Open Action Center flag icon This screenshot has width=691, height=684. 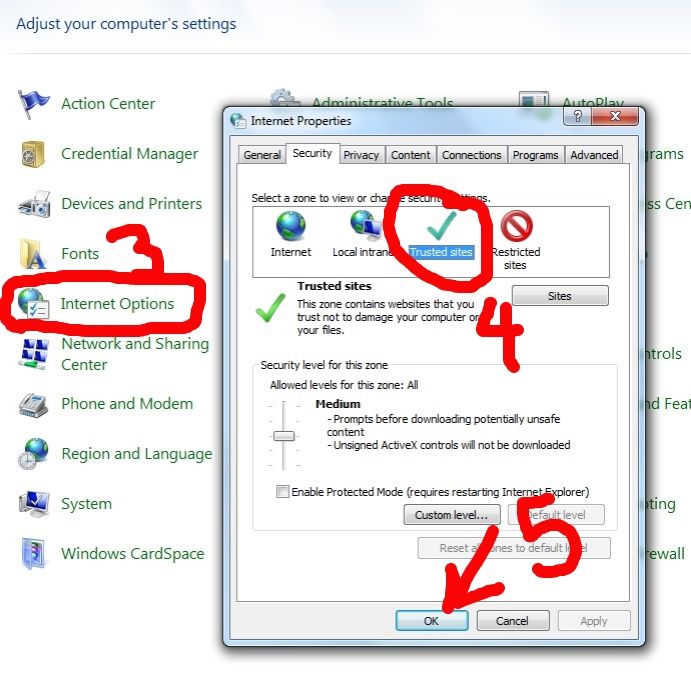pos(33,104)
